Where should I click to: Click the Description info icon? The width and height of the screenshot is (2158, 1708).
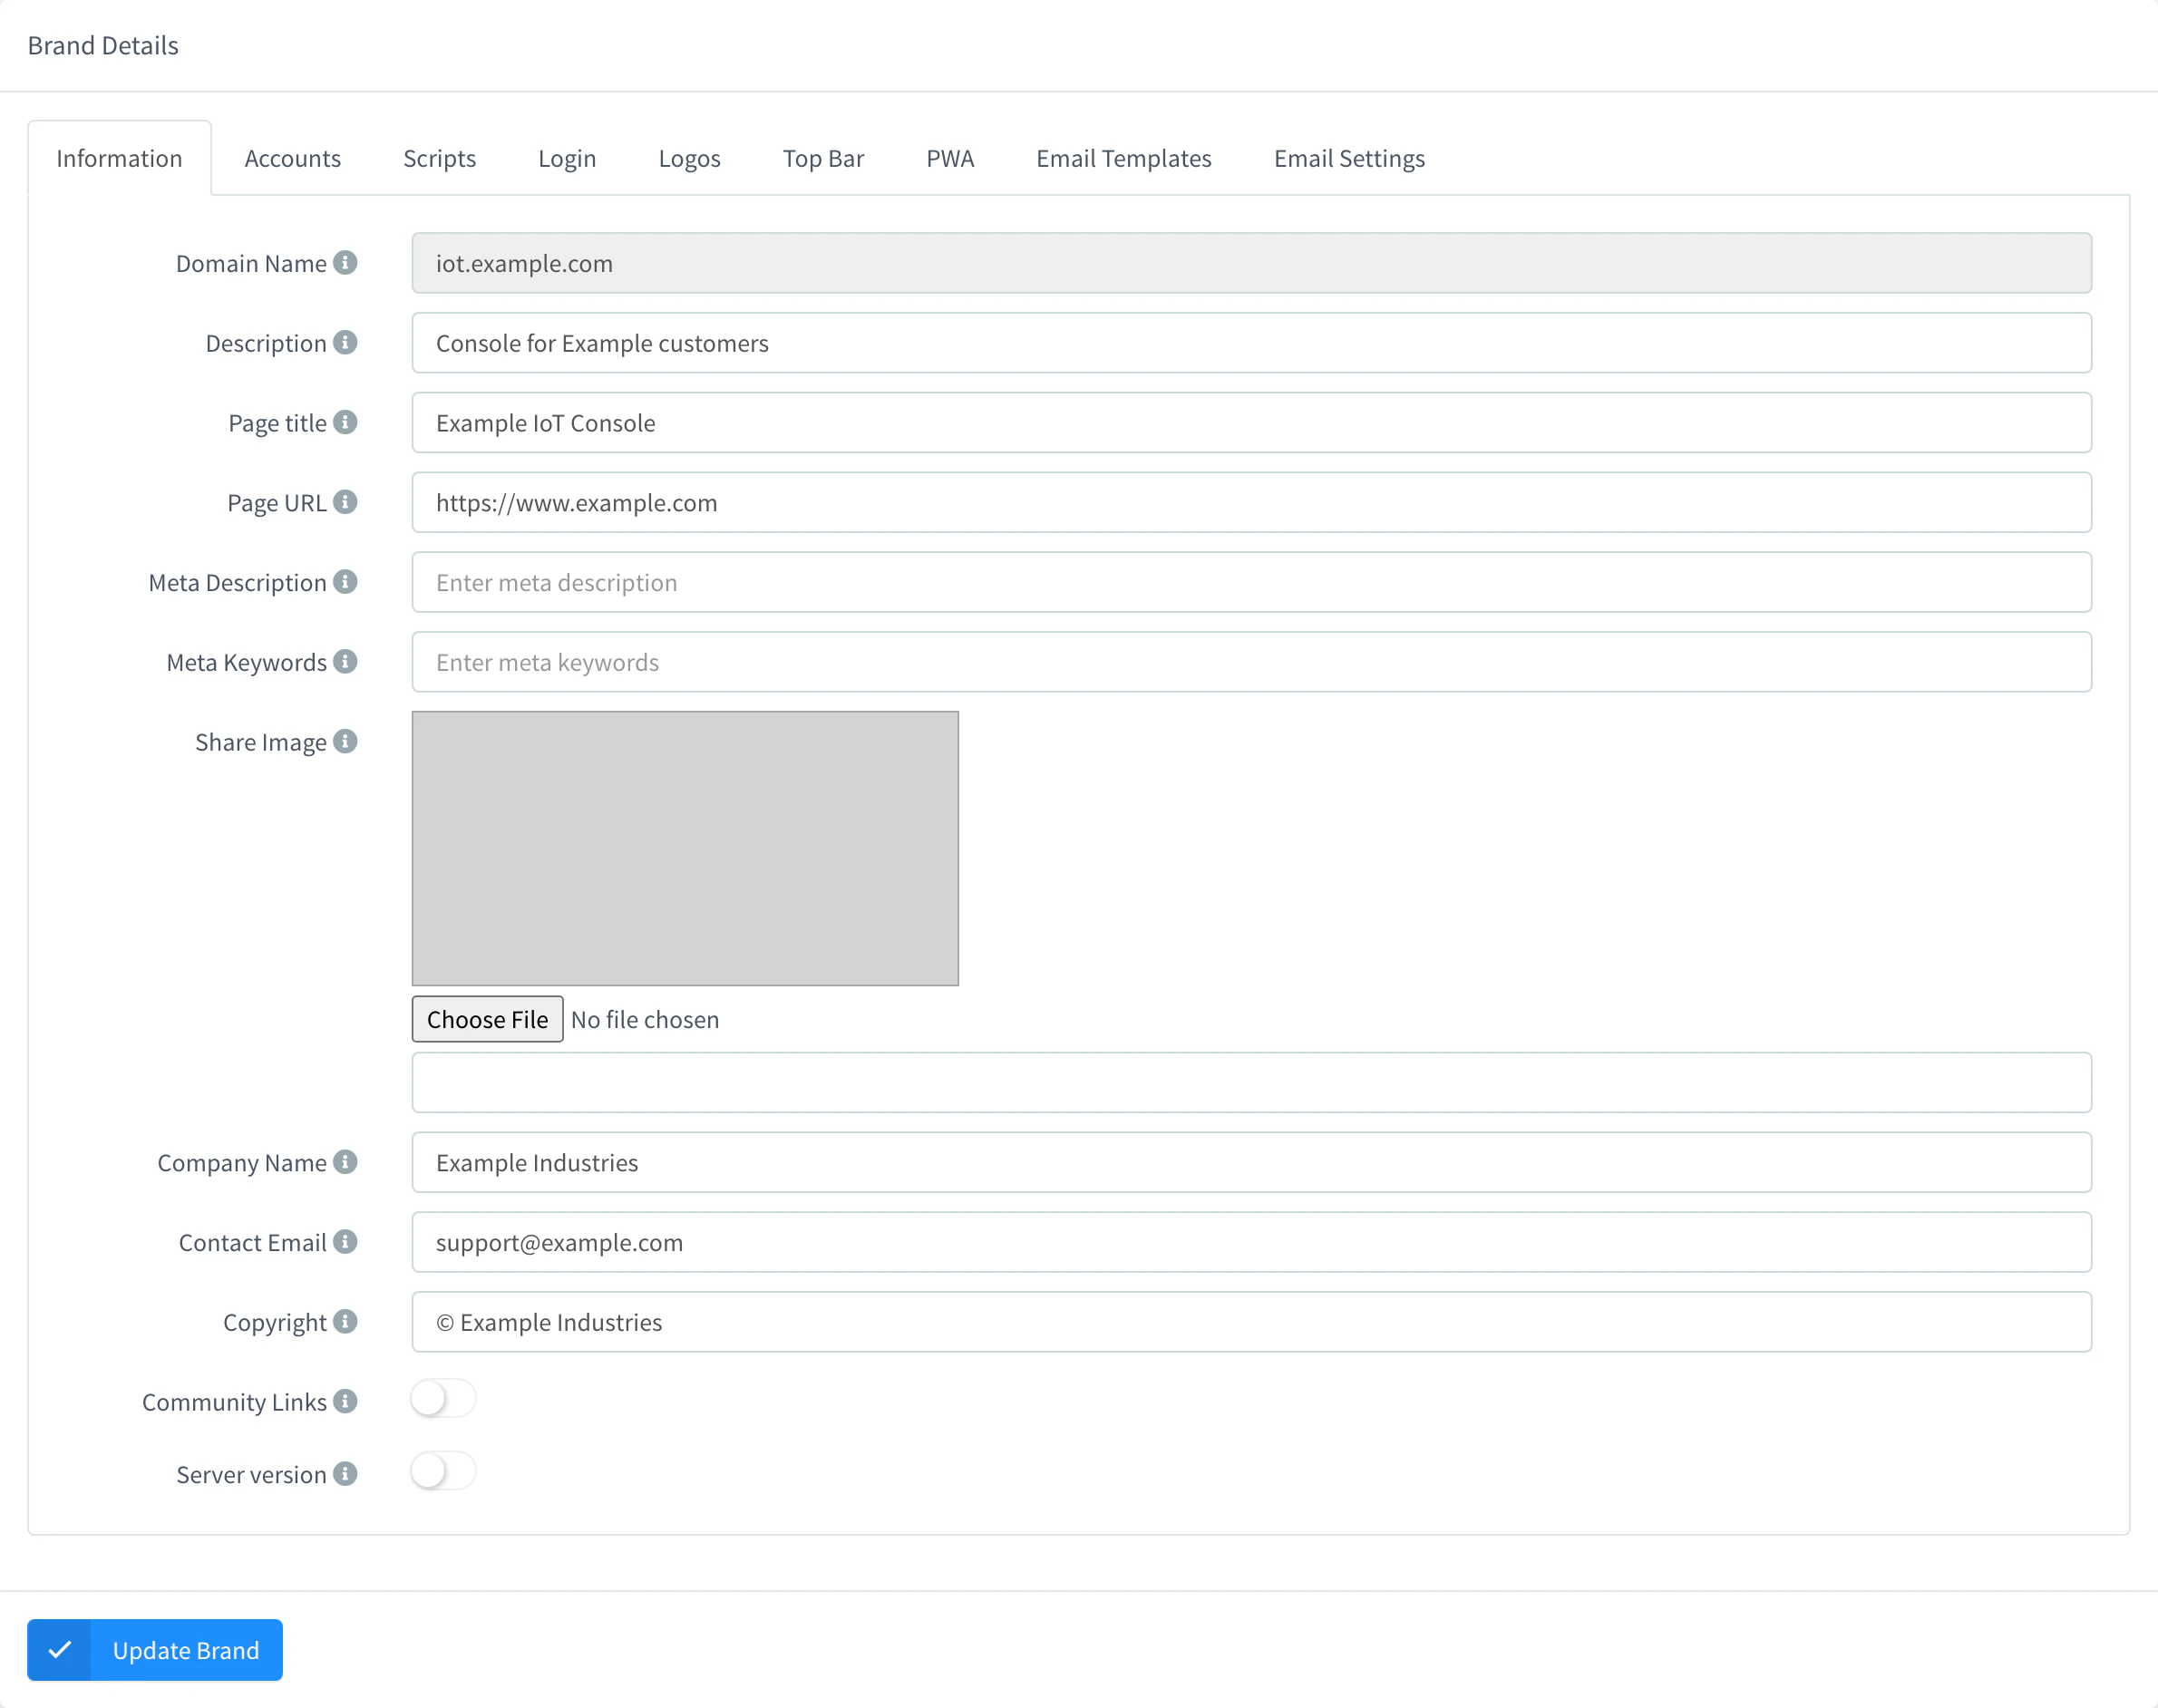tap(345, 342)
